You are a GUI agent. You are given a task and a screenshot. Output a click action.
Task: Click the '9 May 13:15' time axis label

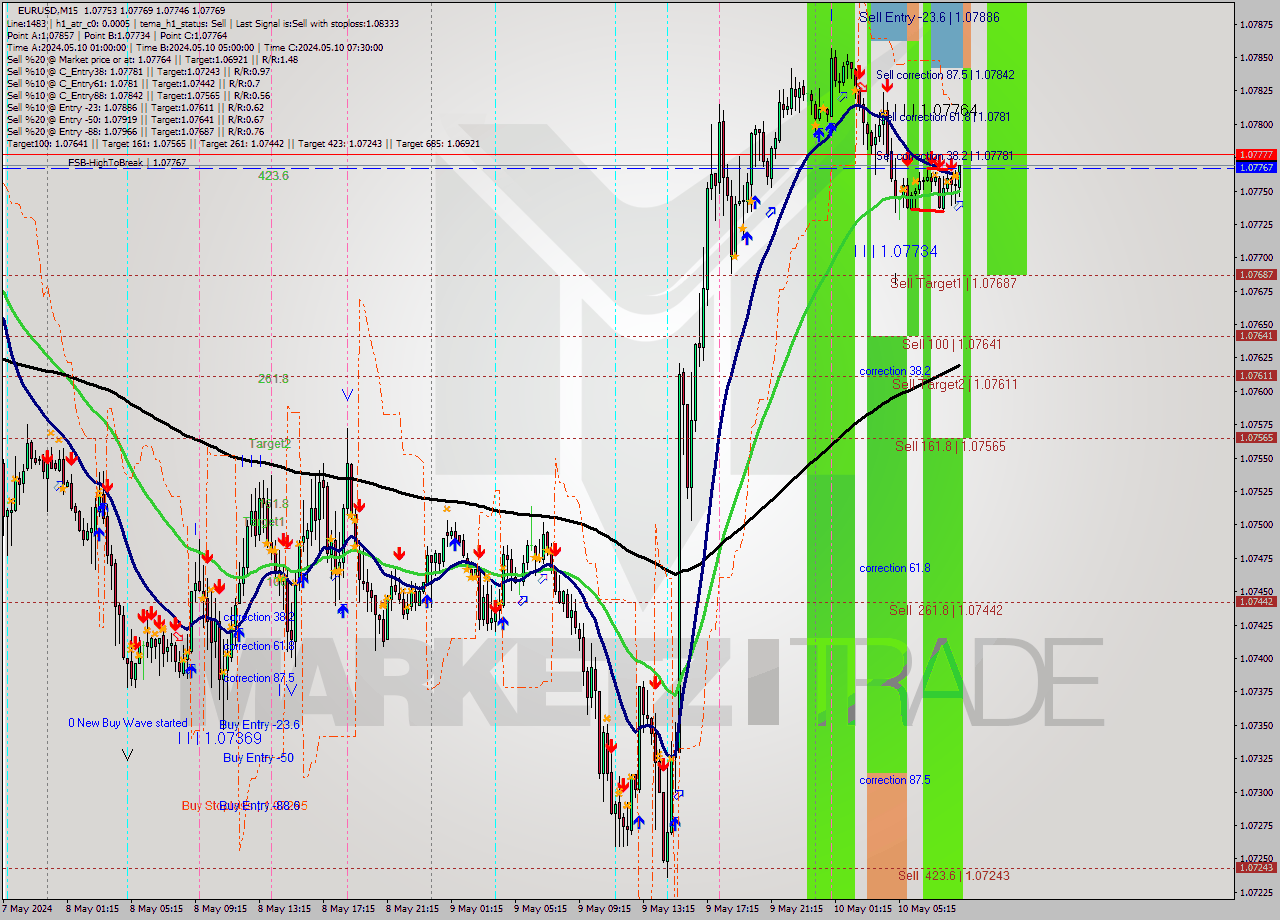669,909
